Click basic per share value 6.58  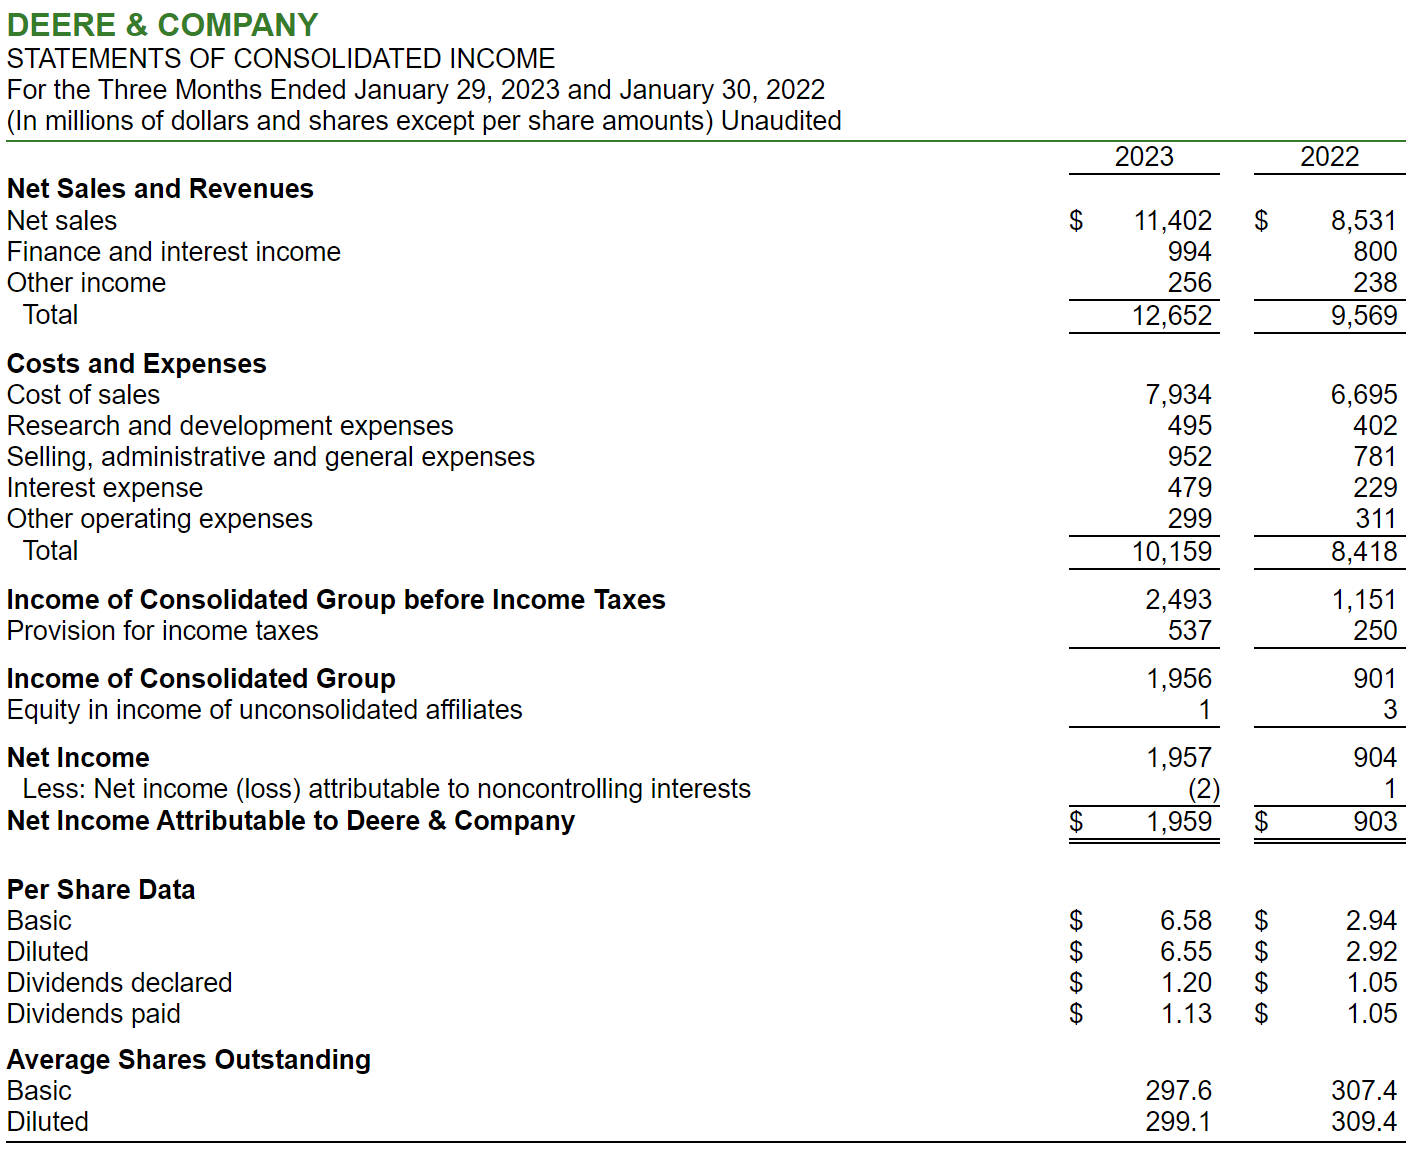(x=1185, y=920)
